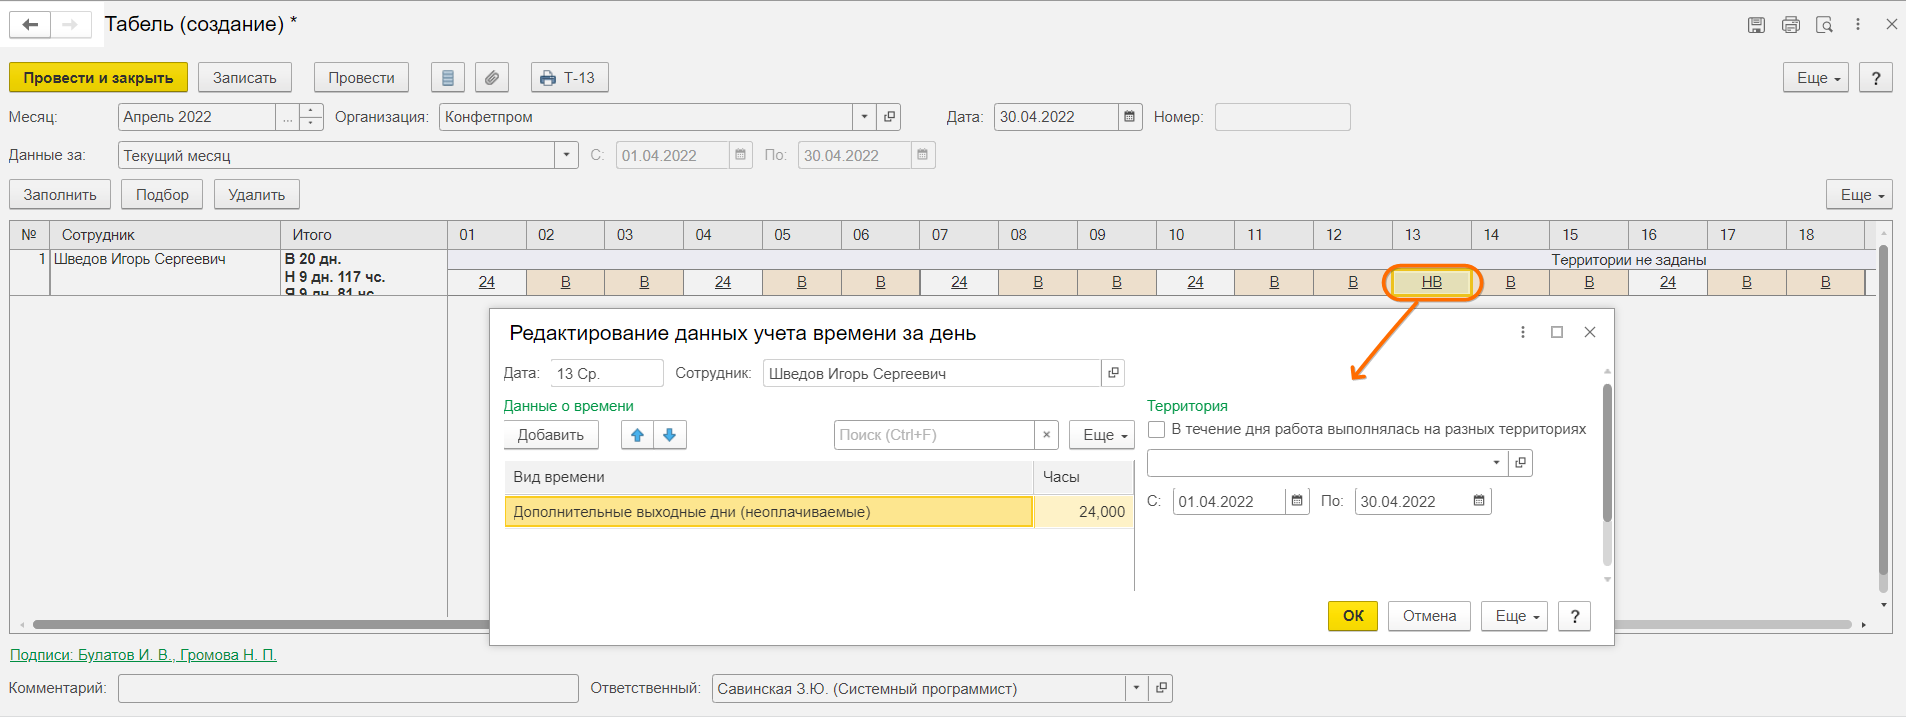Click the Подбор button

coord(162,195)
